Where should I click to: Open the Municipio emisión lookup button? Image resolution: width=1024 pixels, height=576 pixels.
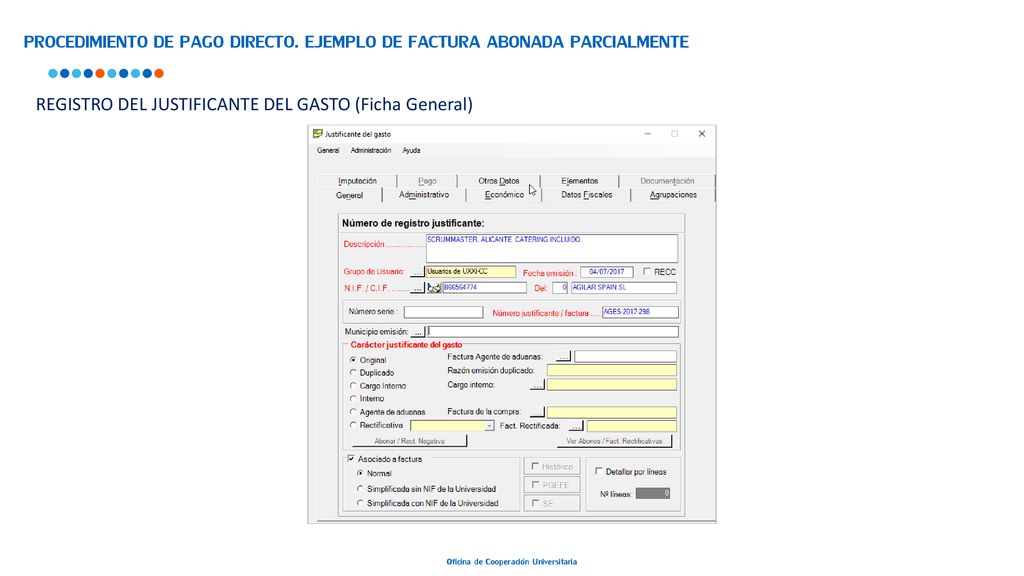tap(418, 332)
